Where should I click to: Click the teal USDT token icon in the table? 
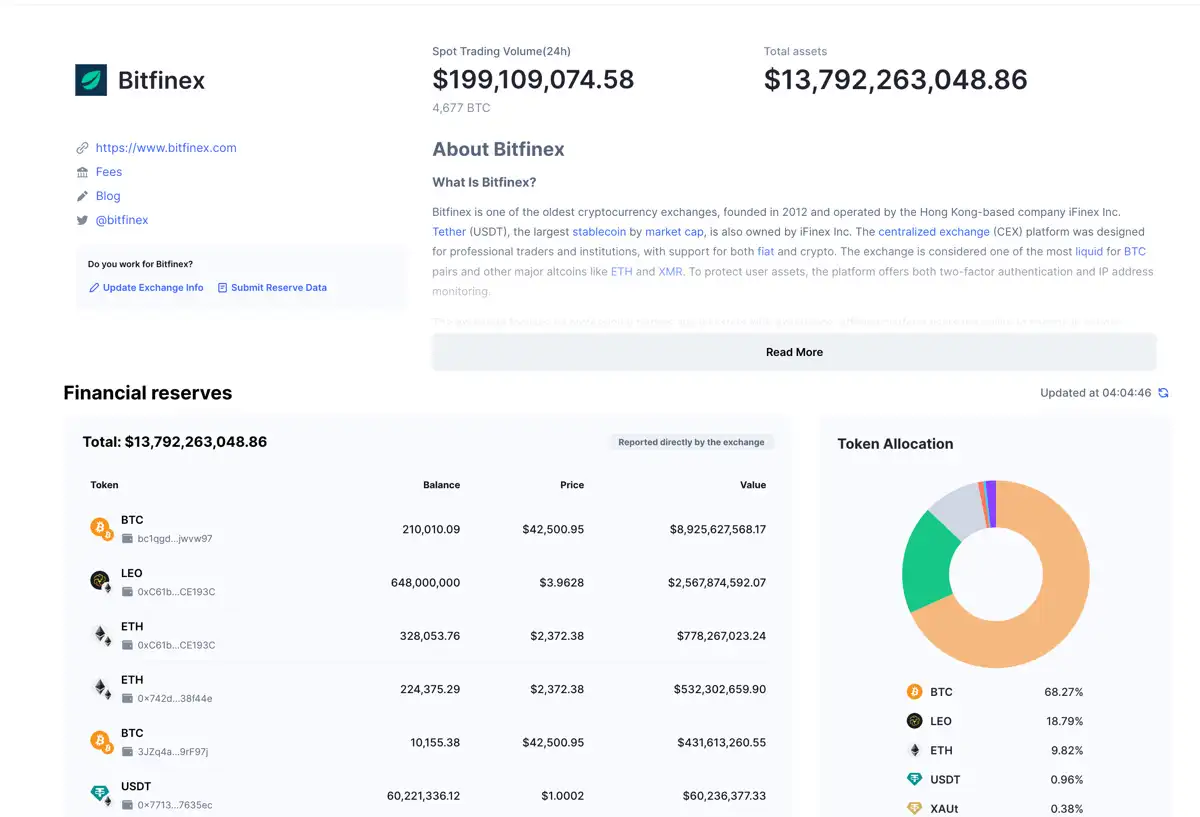click(100, 794)
